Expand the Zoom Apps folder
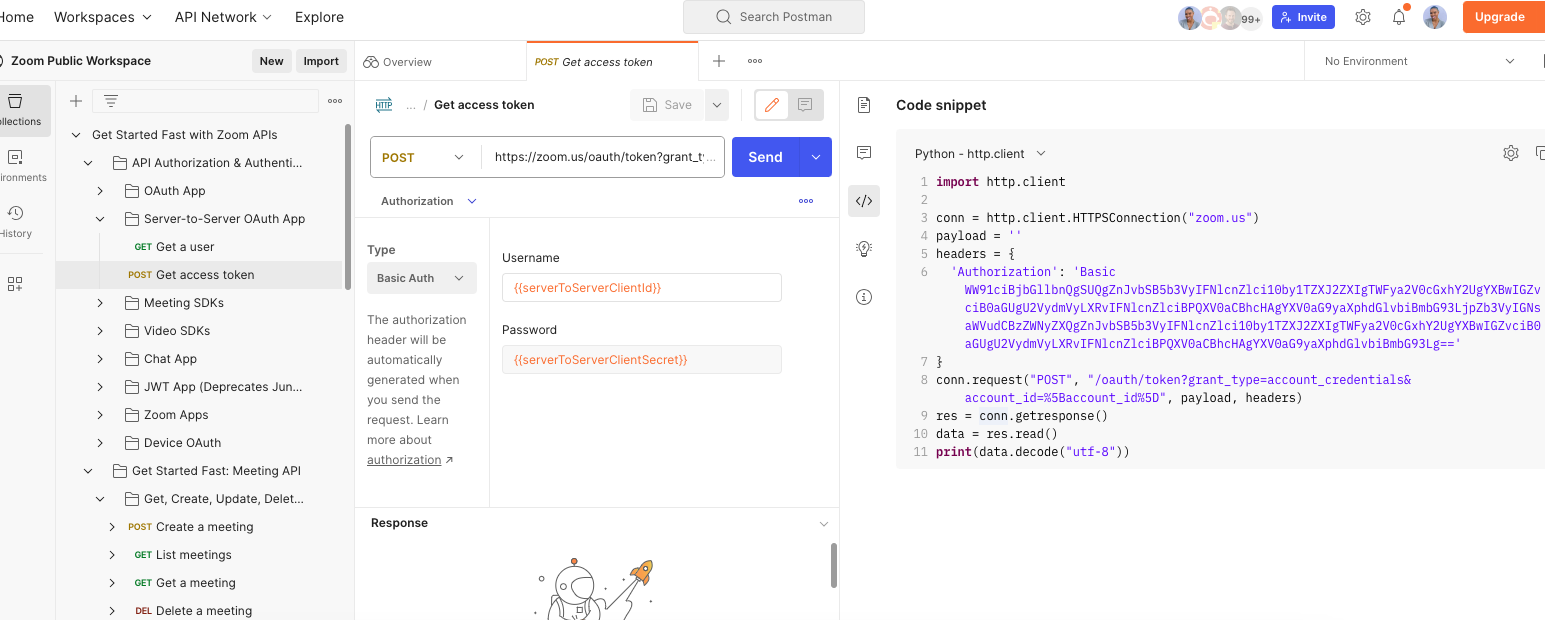The width and height of the screenshot is (1545, 620). (100, 415)
